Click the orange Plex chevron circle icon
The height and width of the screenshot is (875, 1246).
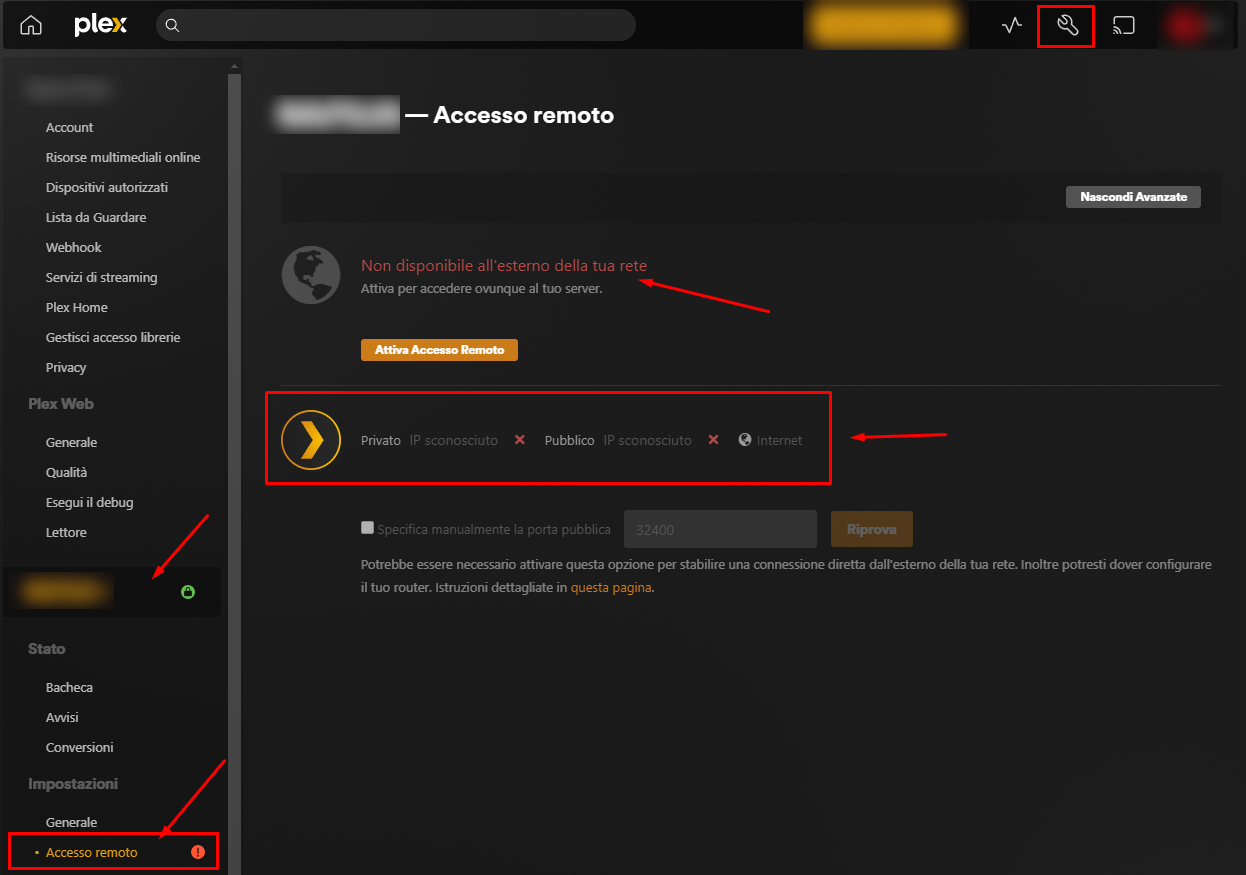tap(311, 439)
